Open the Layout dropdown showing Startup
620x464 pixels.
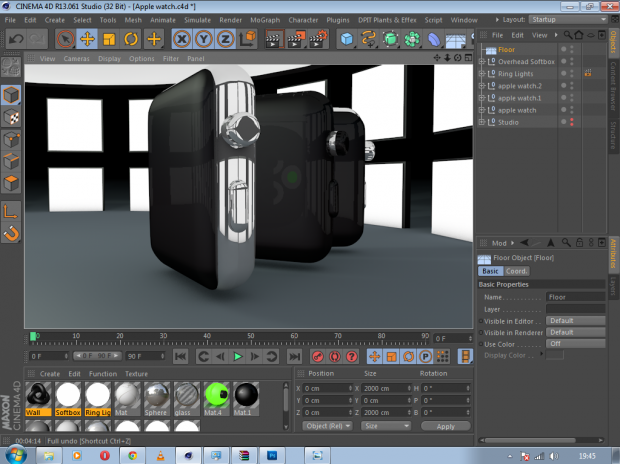point(568,20)
